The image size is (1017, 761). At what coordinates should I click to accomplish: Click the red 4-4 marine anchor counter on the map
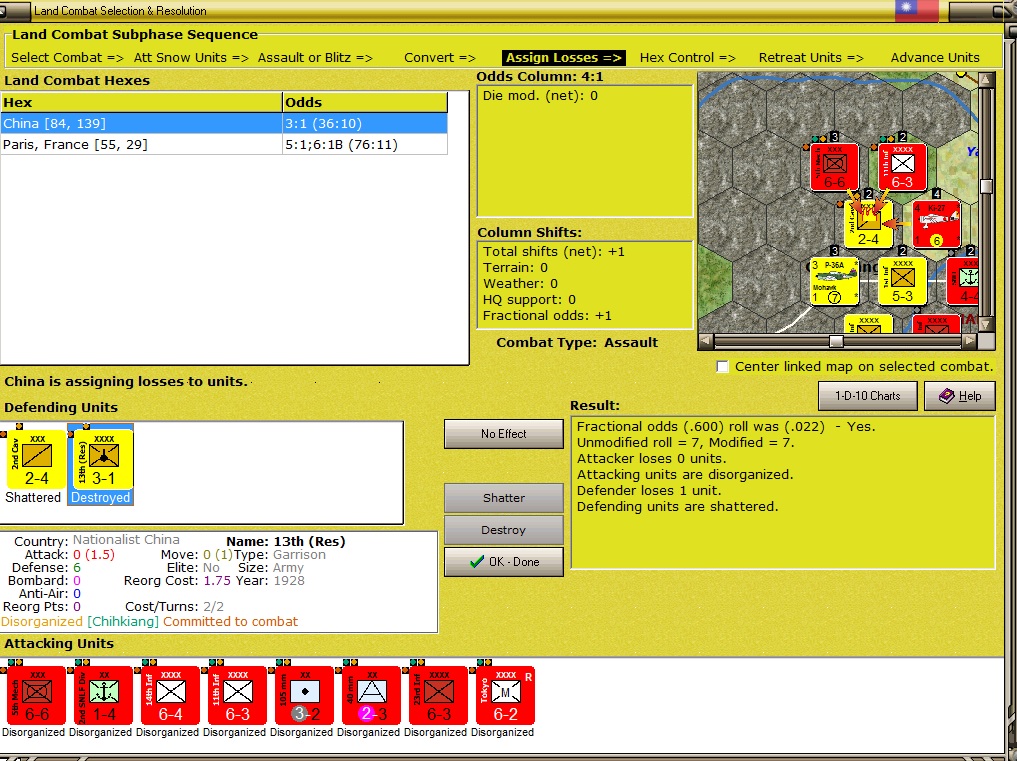963,282
